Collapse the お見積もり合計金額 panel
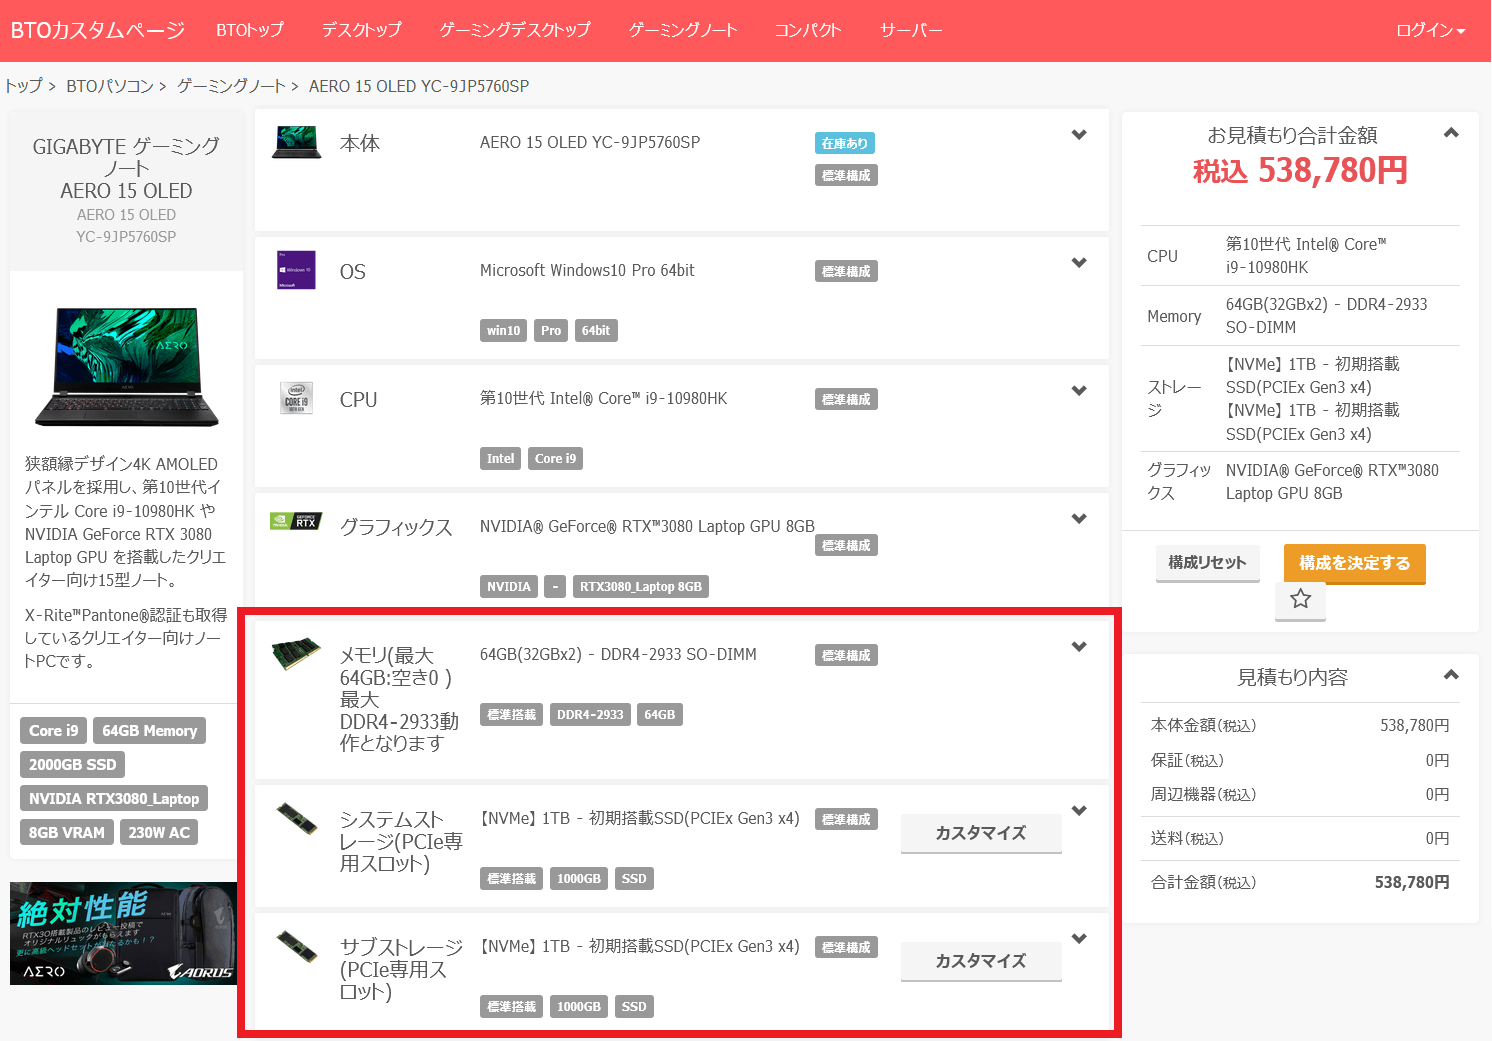The image size is (1492, 1041). coord(1451,133)
